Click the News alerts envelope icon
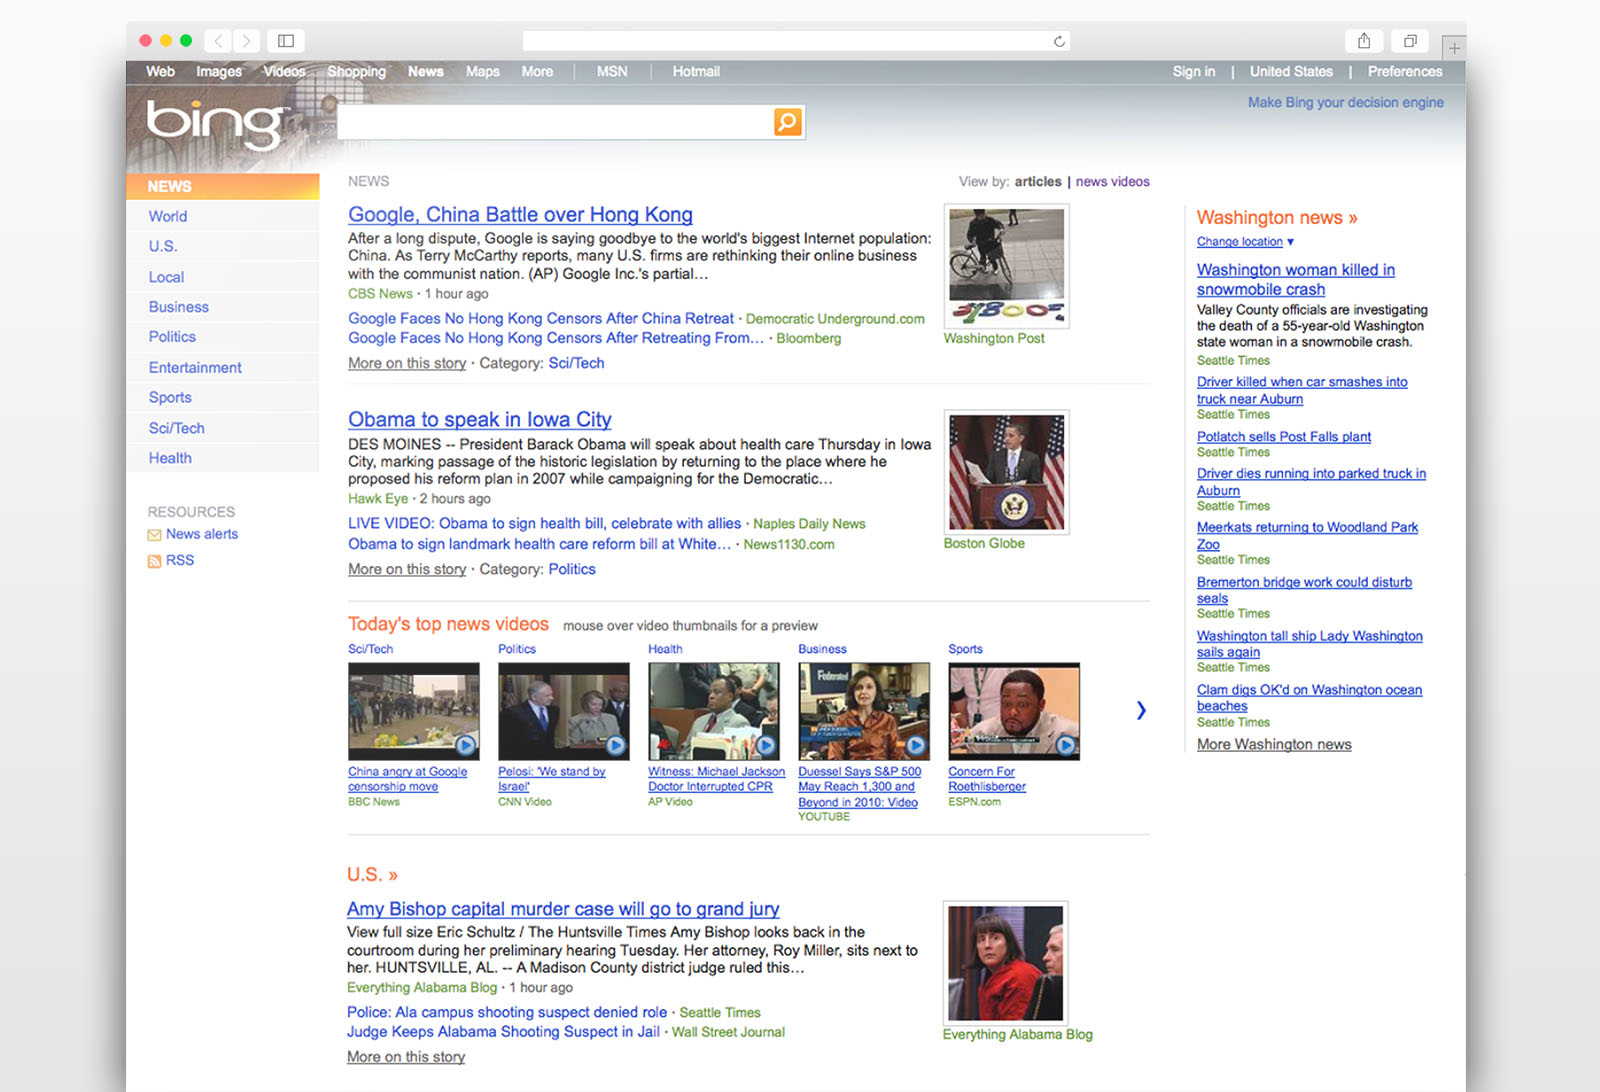Image resolution: width=1600 pixels, height=1092 pixels. point(154,533)
